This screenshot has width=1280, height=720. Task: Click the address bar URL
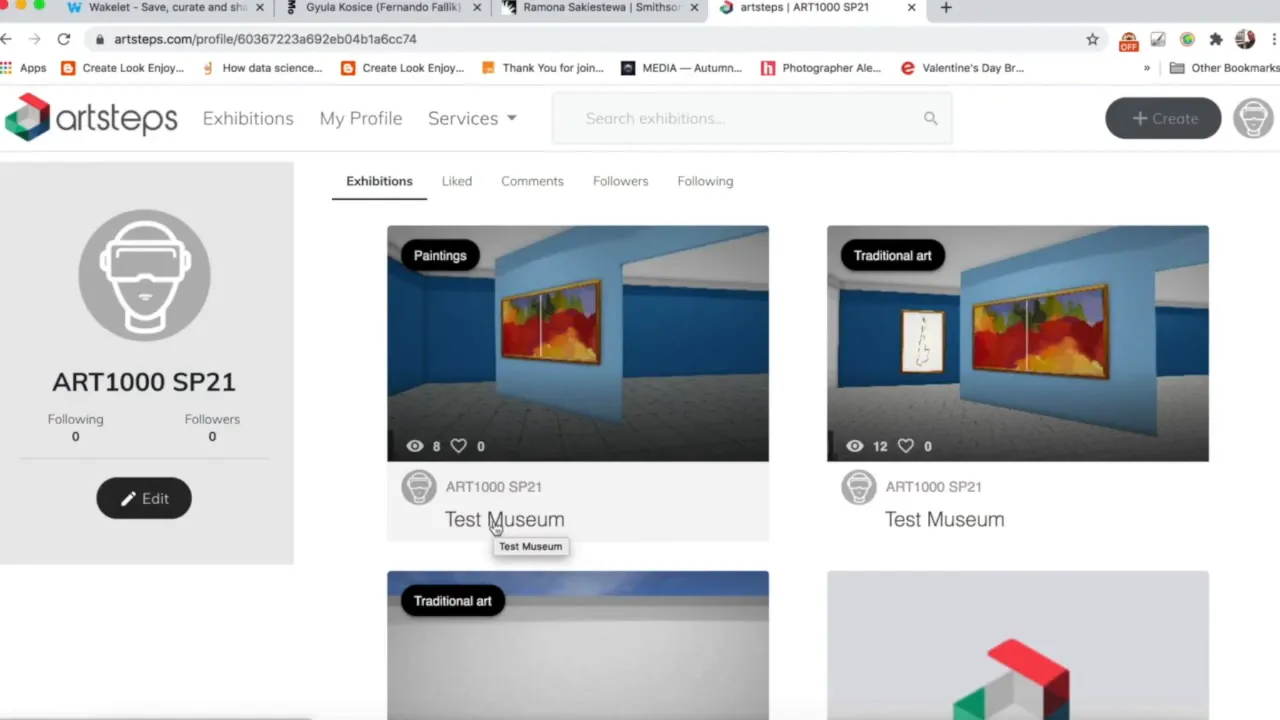click(265, 39)
